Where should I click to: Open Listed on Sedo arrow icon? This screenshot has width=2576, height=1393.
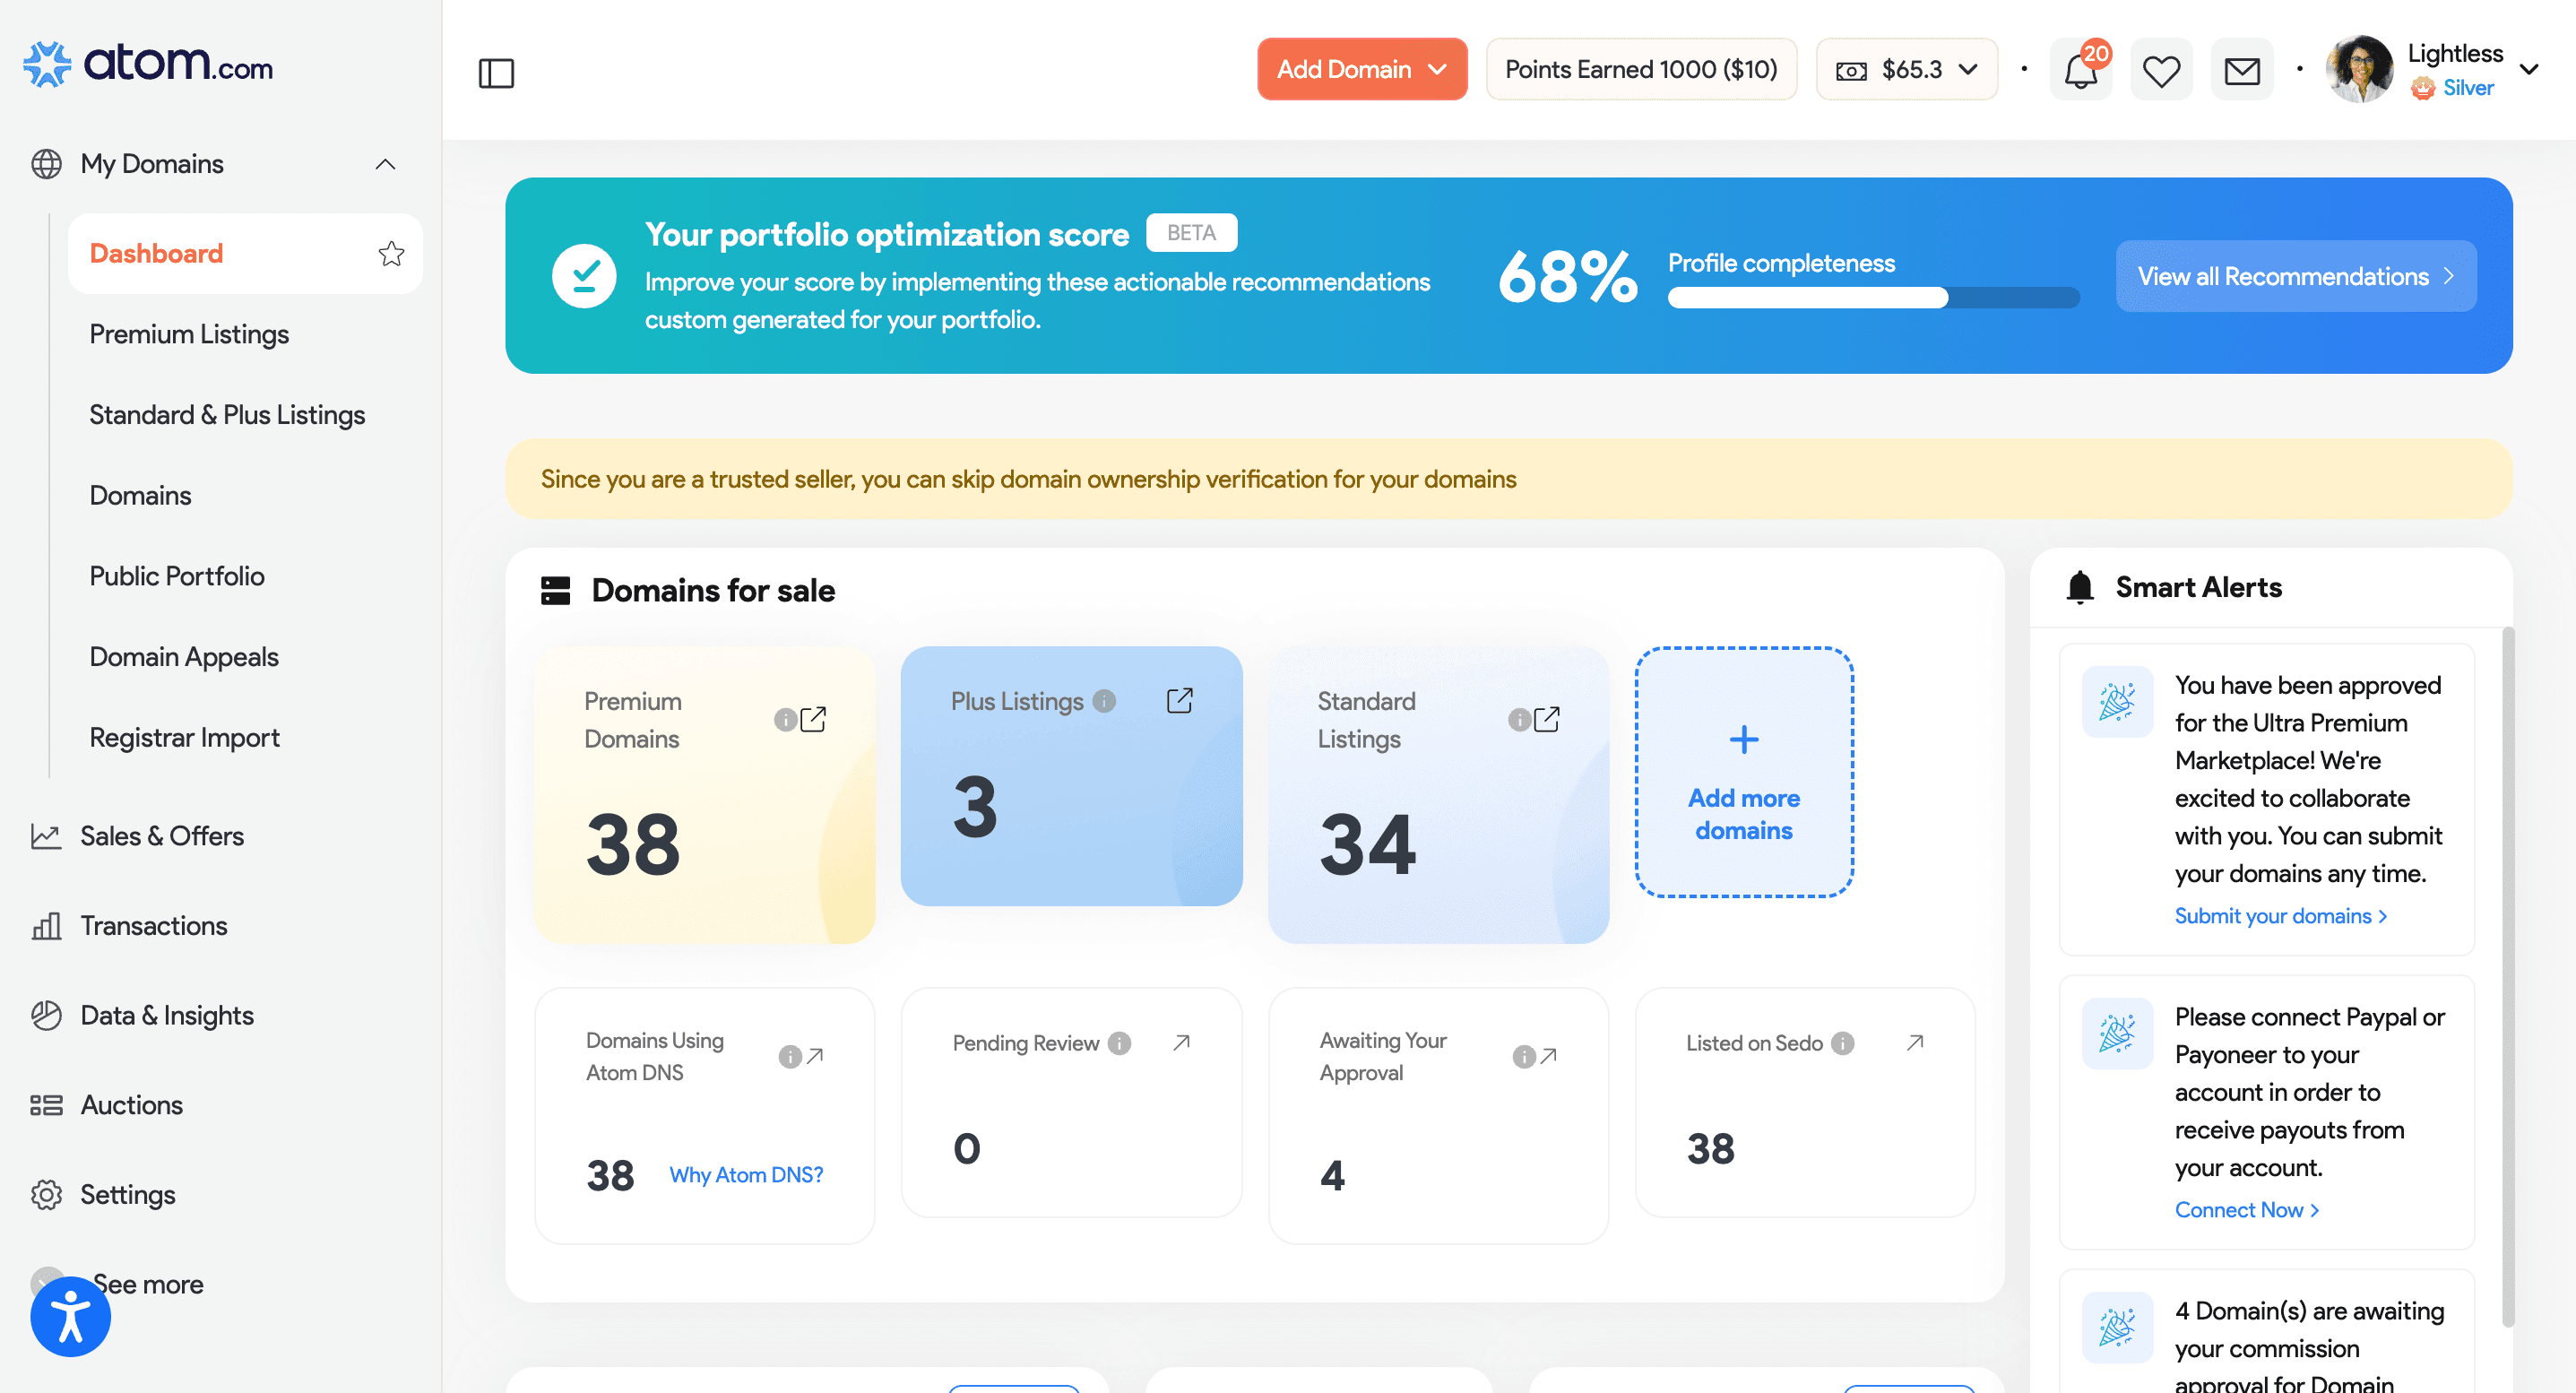pyautogui.click(x=1915, y=1042)
